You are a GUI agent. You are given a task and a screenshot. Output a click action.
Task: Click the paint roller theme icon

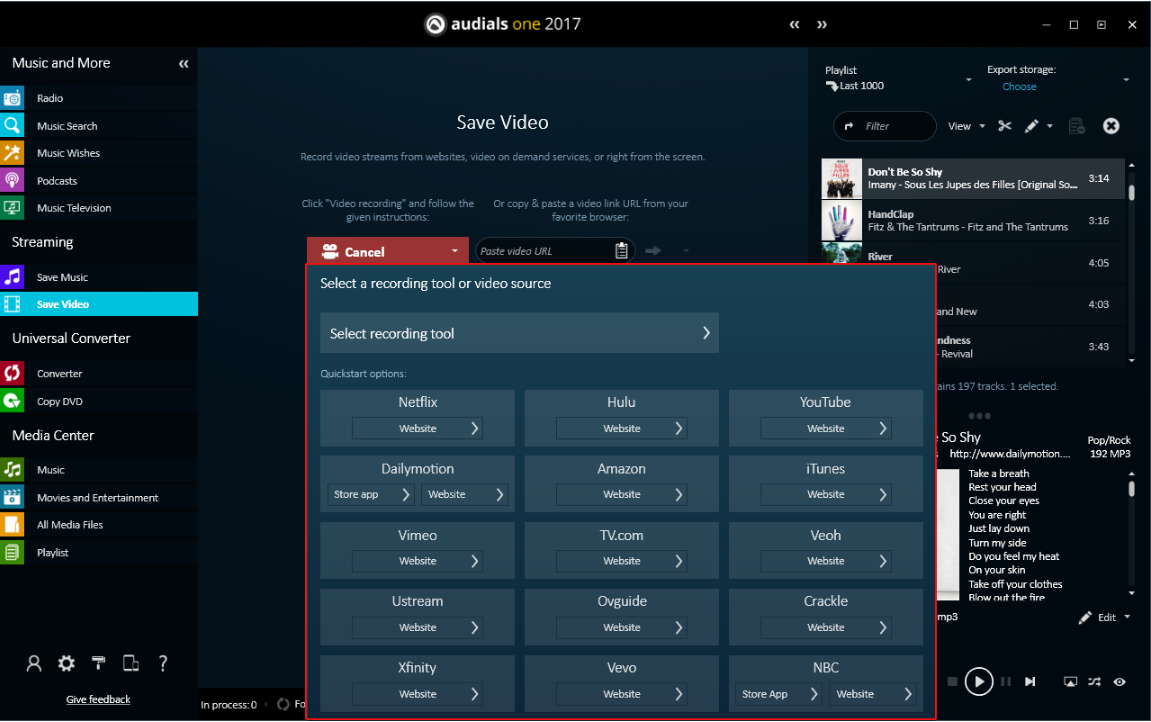click(98, 663)
